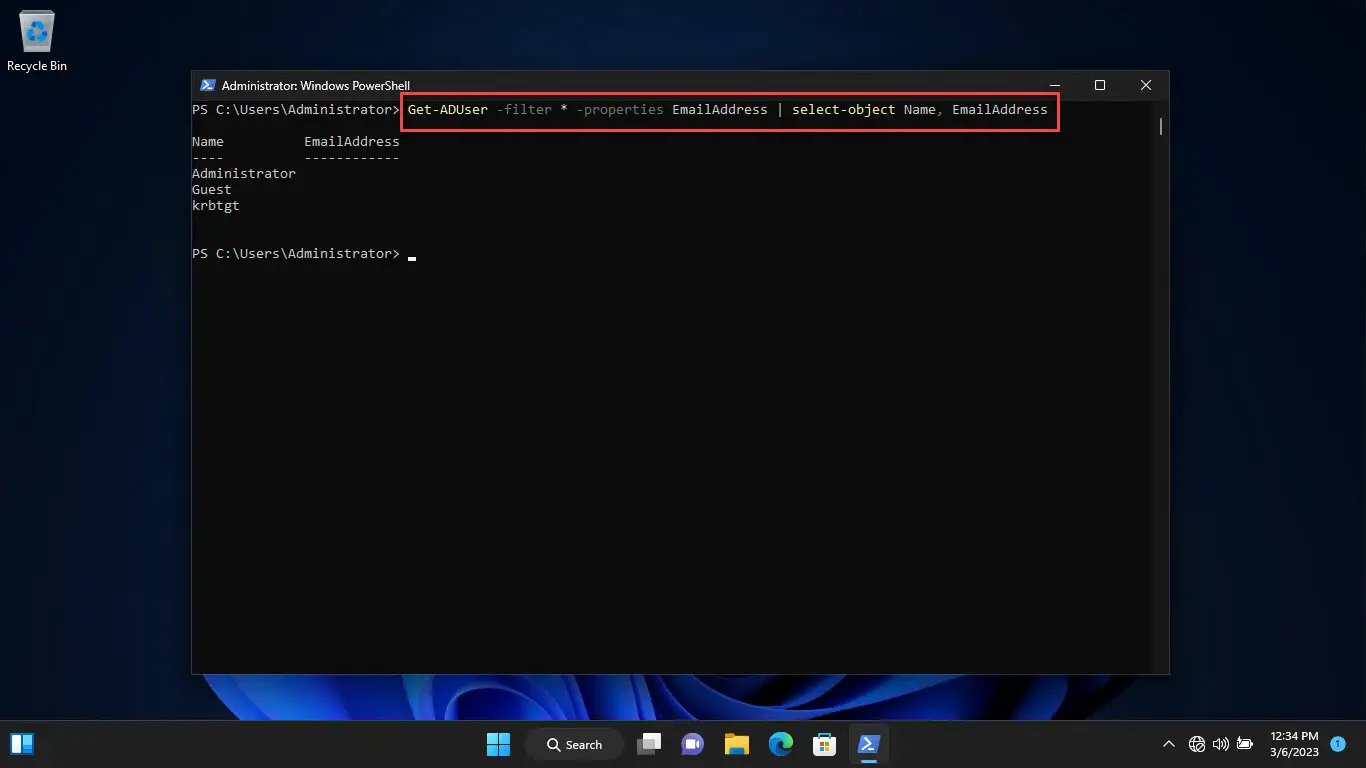Image resolution: width=1366 pixels, height=768 pixels.
Task: Click the 'Name' column header
Action: pyautogui.click(x=208, y=142)
